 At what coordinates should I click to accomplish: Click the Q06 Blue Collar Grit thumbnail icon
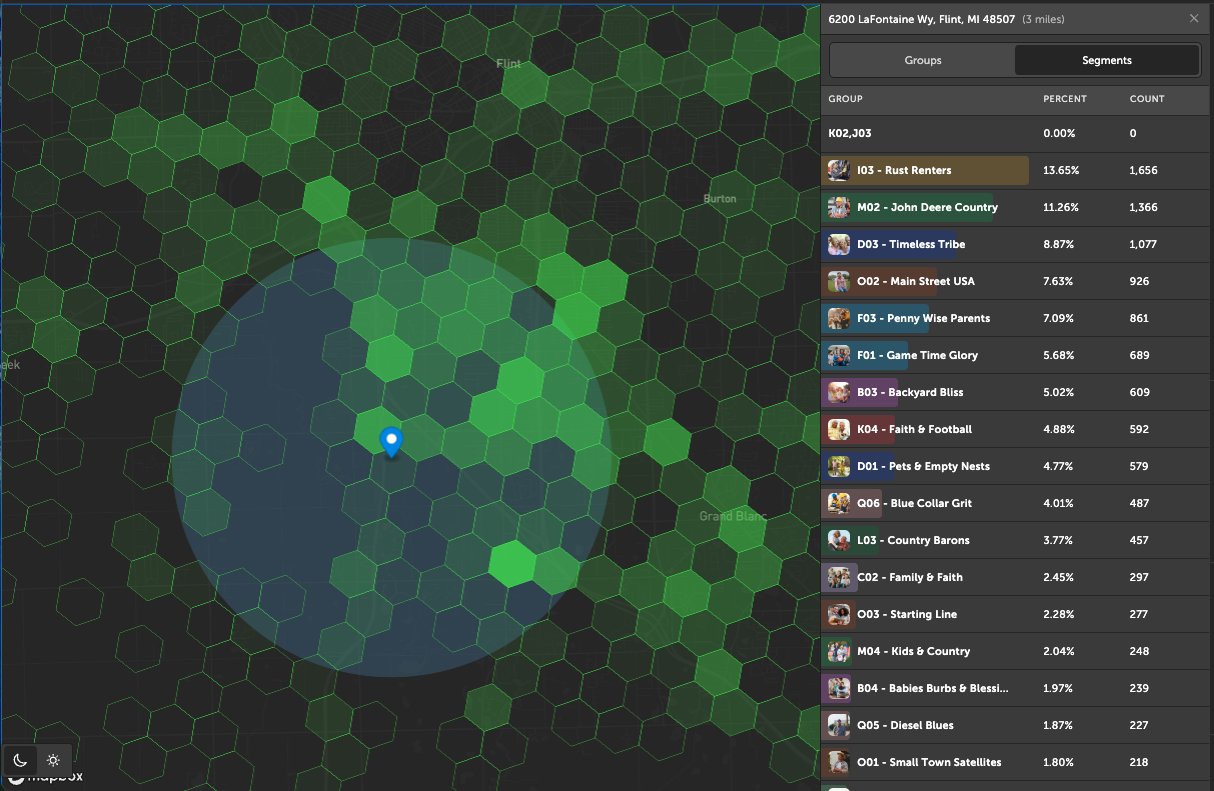pyautogui.click(x=839, y=503)
